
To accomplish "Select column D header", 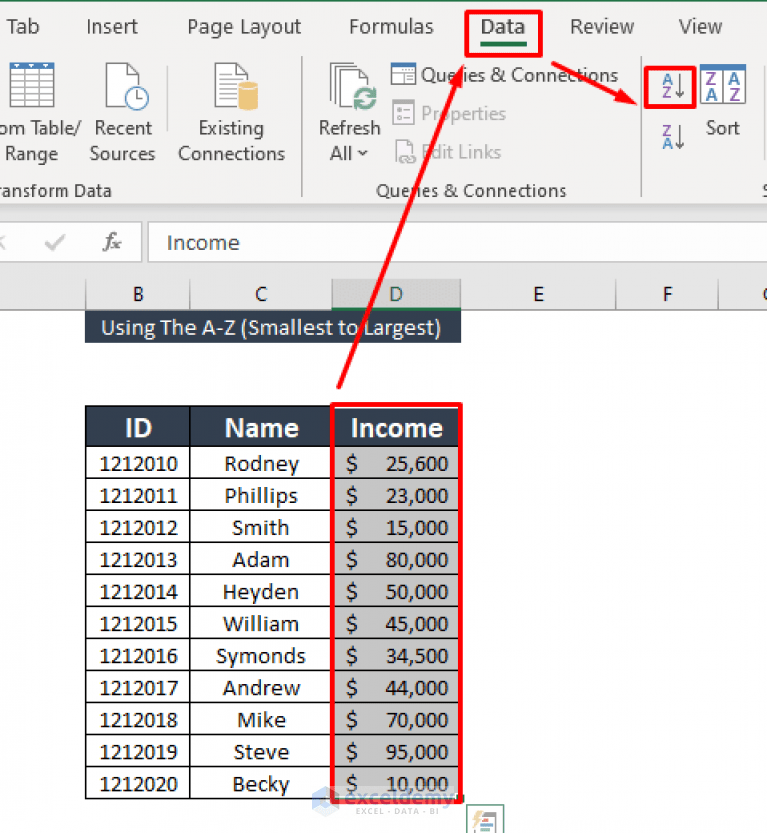I will pyautogui.click(x=396, y=294).
